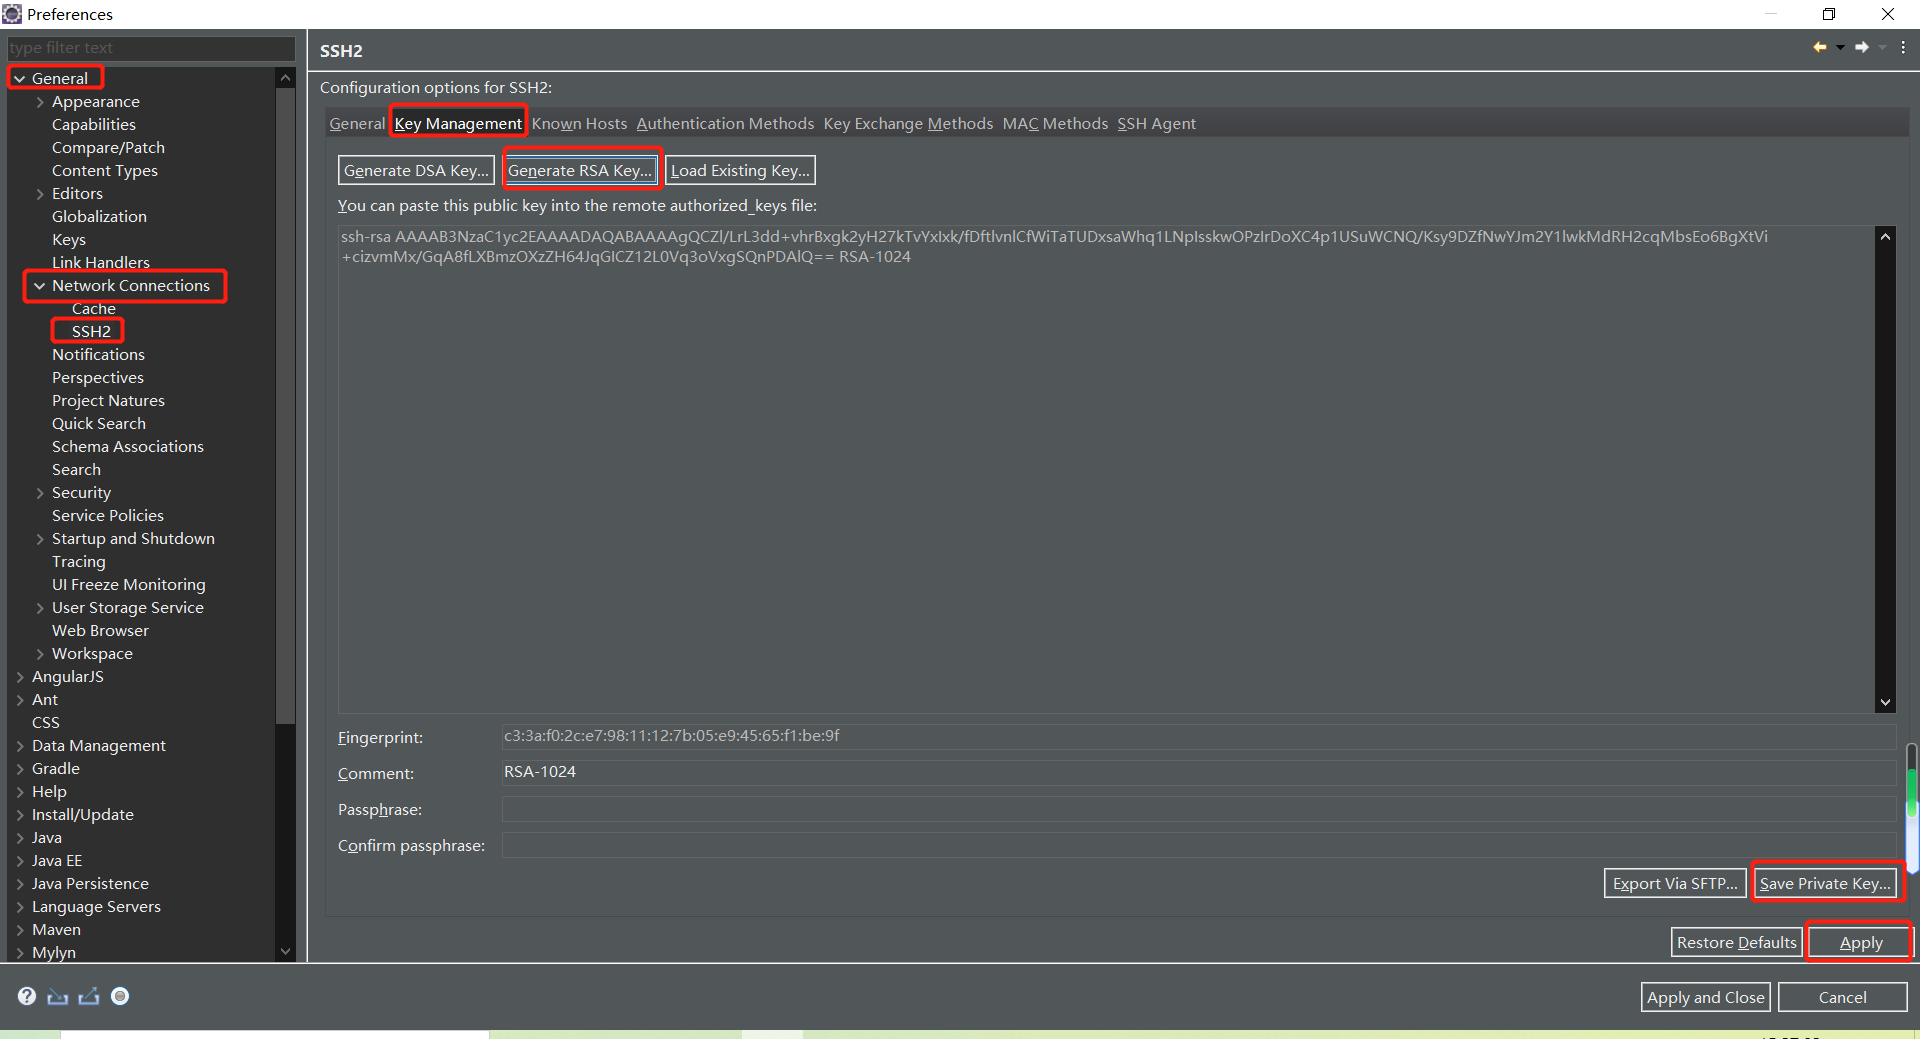Focus the type filter text field
The height and width of the screenshot is (1039, 1920).
pos(150,47)
